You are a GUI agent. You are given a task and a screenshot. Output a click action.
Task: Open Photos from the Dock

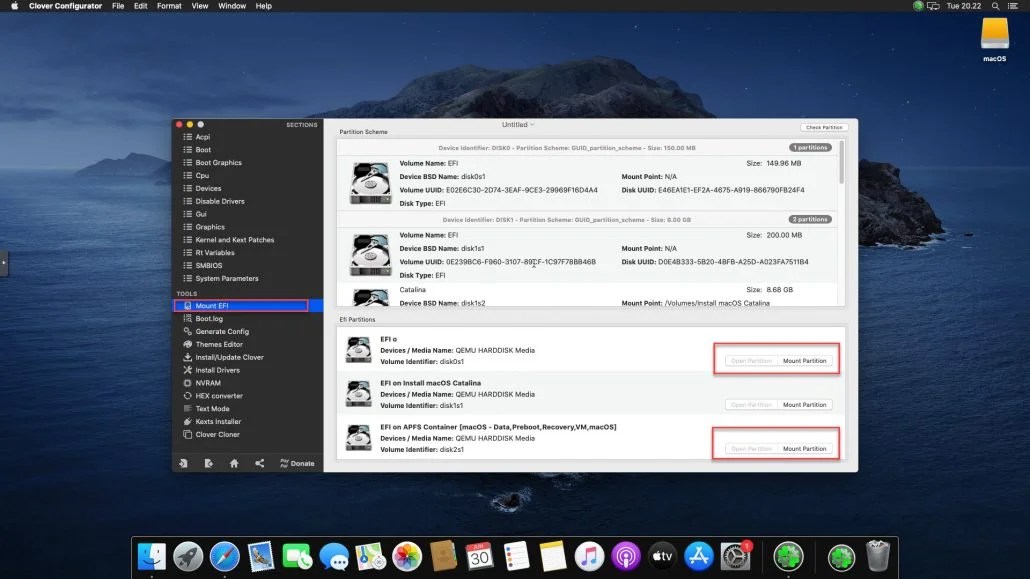click(x=407, y=557)
